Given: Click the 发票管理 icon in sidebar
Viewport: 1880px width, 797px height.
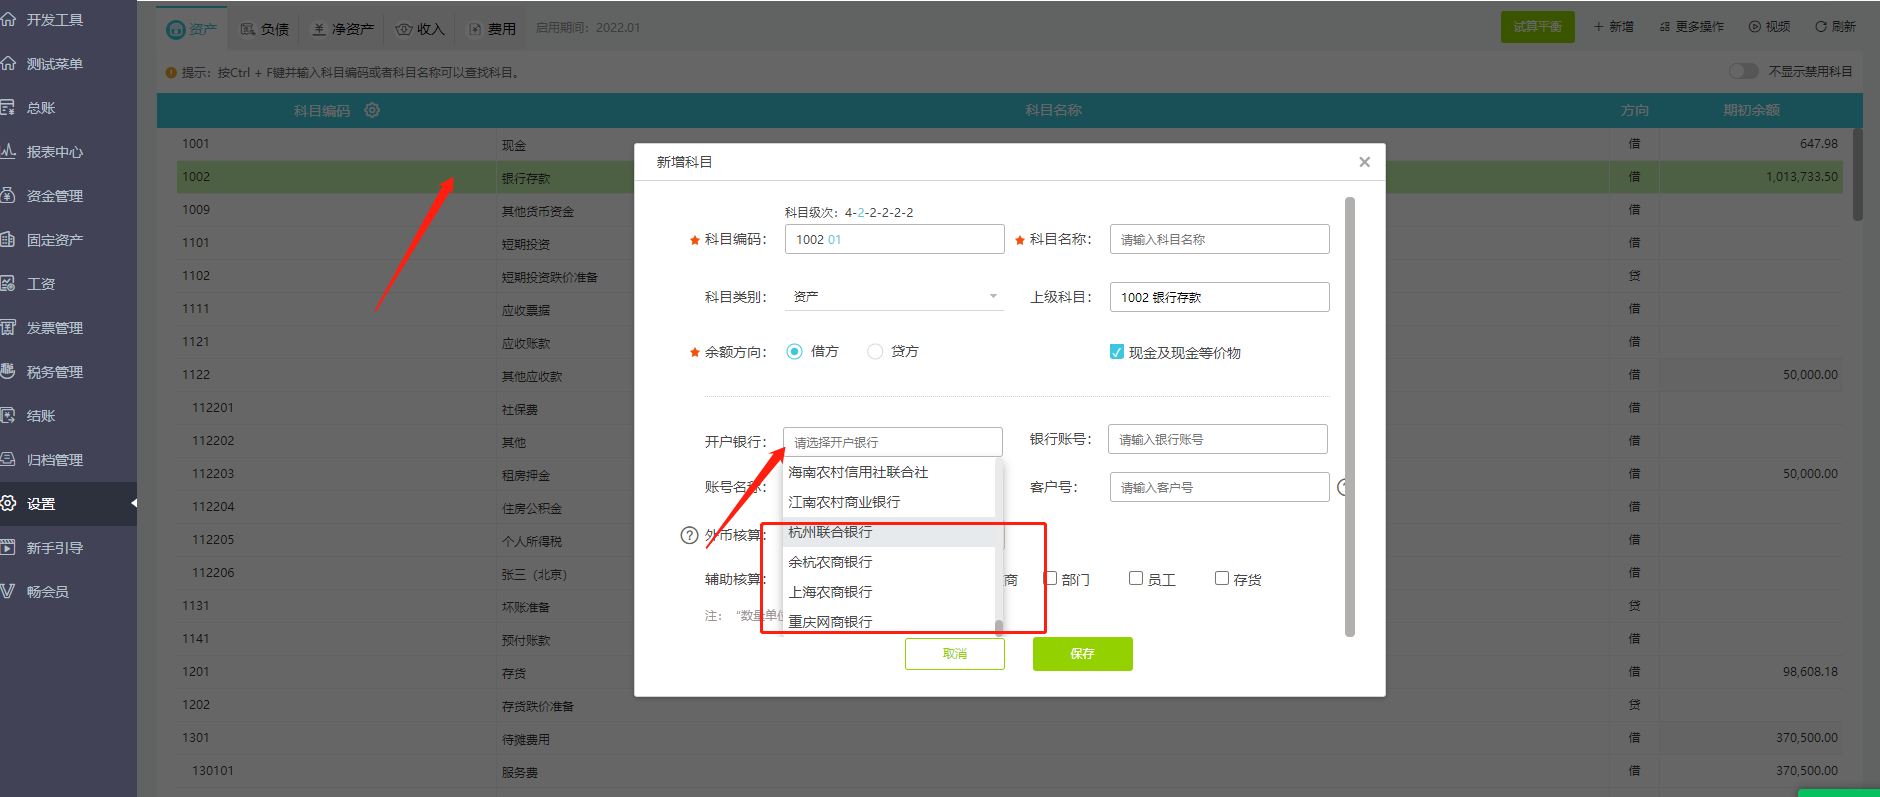Looking at the screenshot, I should tap(8, 328).
